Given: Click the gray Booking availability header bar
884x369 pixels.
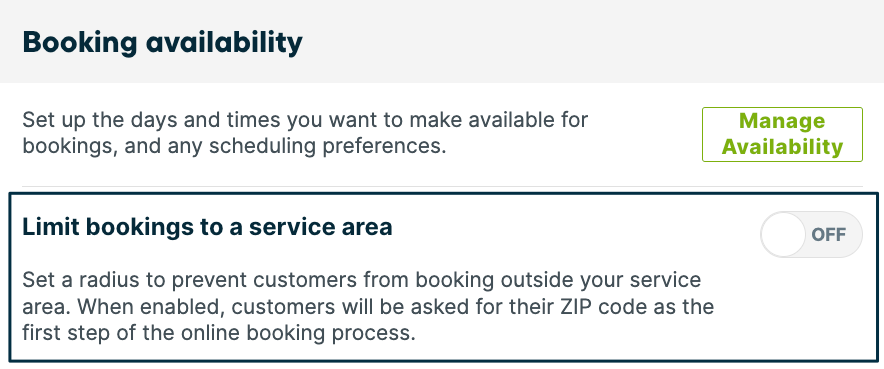Looking at the screenshot, I should 442,42.
